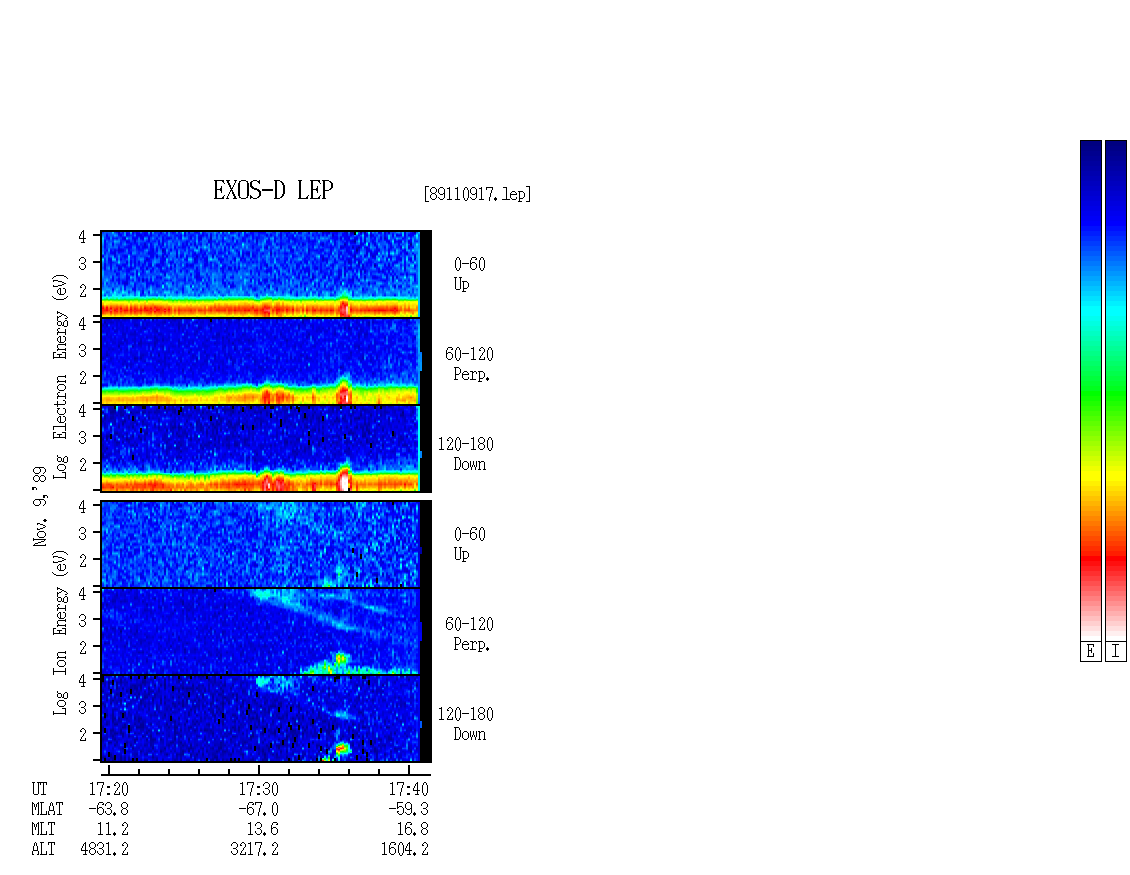Click the 60-120 Perp. label beside electron panels
Screen dimensions: 1130x875
coord(469,364)
